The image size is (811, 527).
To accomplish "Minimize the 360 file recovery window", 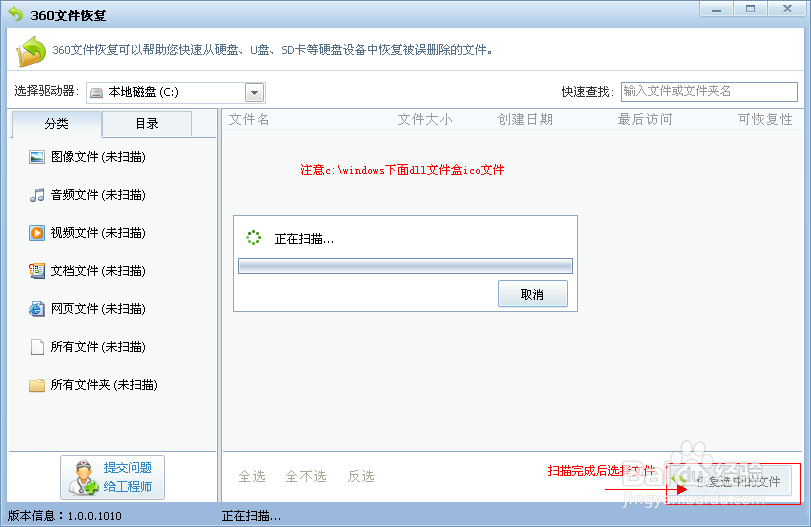I will coord(716,9).
